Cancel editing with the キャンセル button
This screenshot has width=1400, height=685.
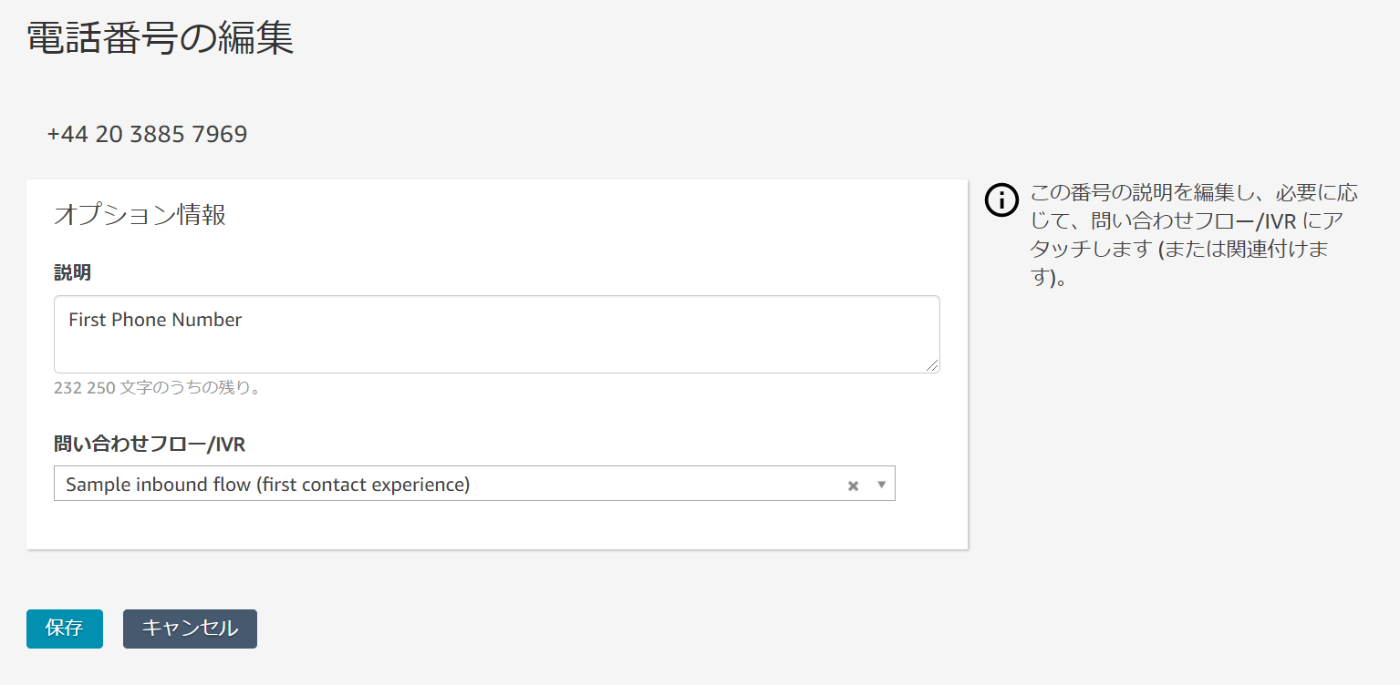pyautogui.click(x=190, y=628)
